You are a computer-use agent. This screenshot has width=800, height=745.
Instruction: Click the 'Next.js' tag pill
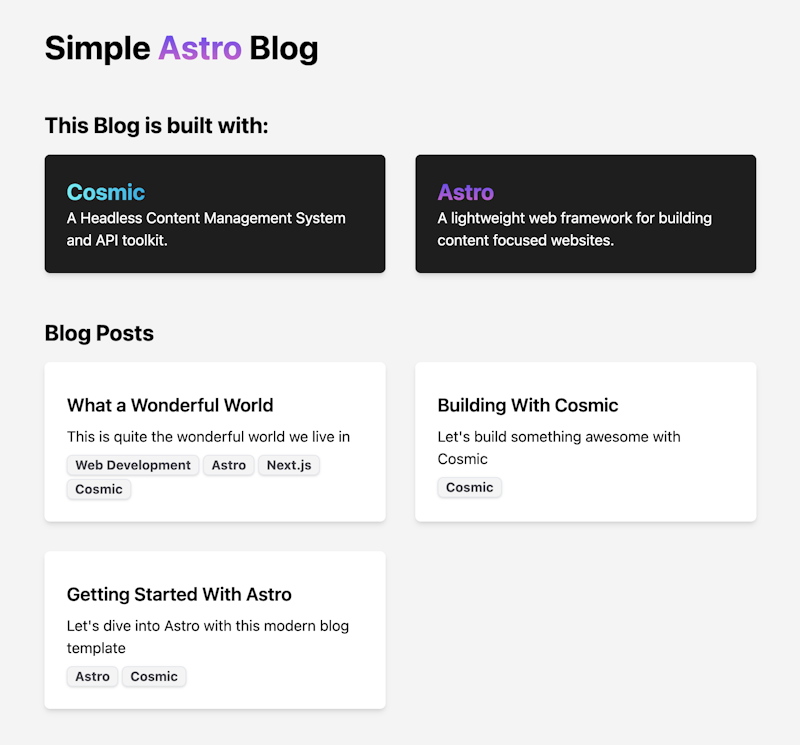(288, 465)
